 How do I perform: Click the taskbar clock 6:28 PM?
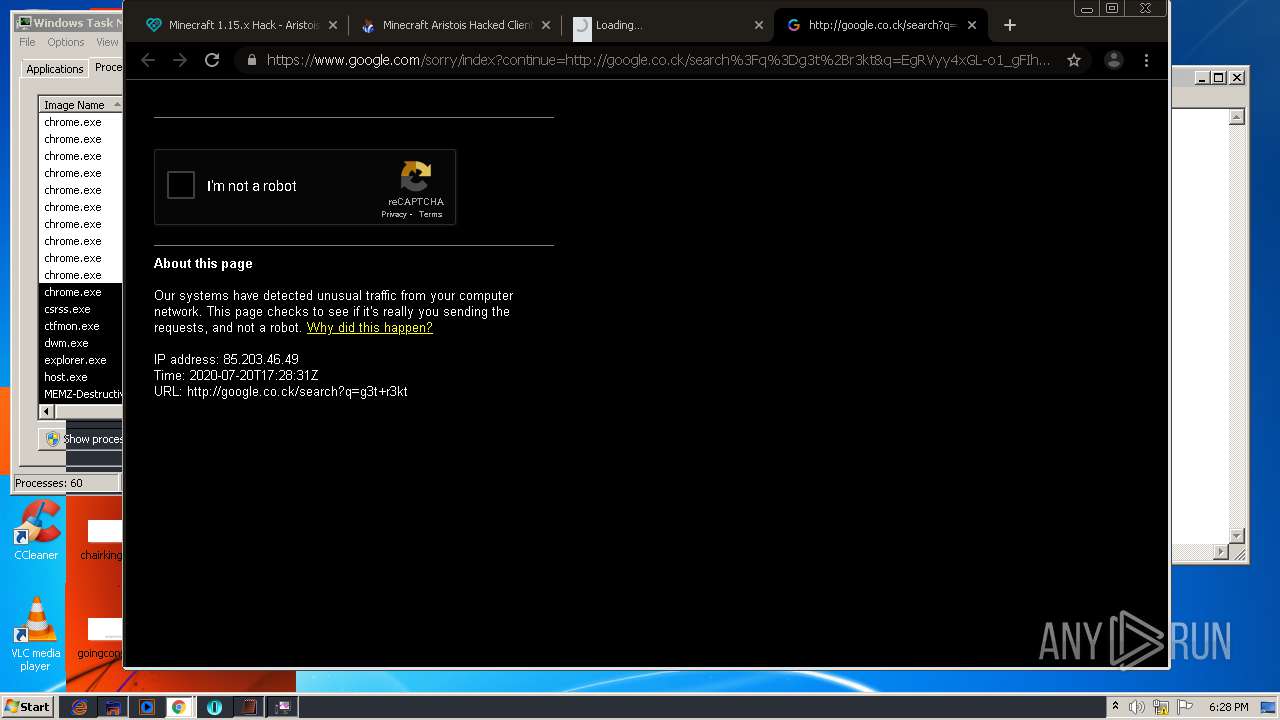1228,707
